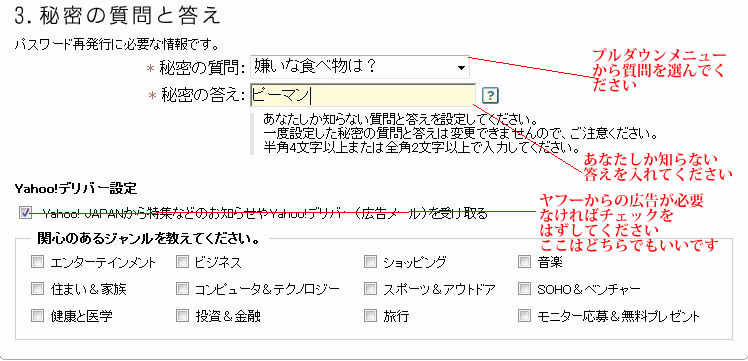The width and height of the screenshot is (748, 361).
Task: Check the モニター応募＆無料プレゼント checkbox
Action: 524,315
